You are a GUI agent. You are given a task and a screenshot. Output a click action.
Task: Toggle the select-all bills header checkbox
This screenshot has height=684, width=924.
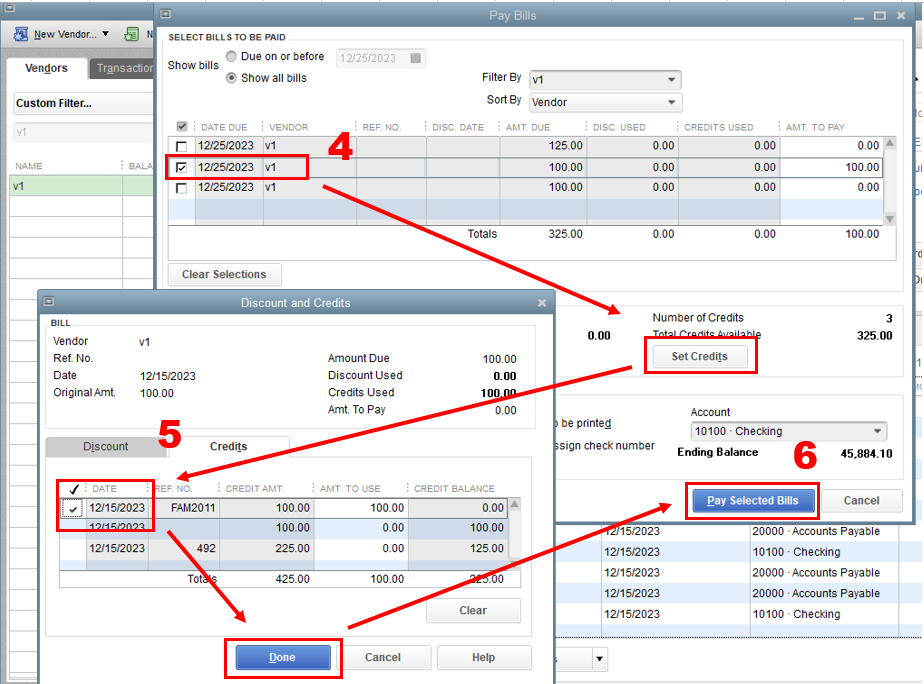tap(182, 127)
